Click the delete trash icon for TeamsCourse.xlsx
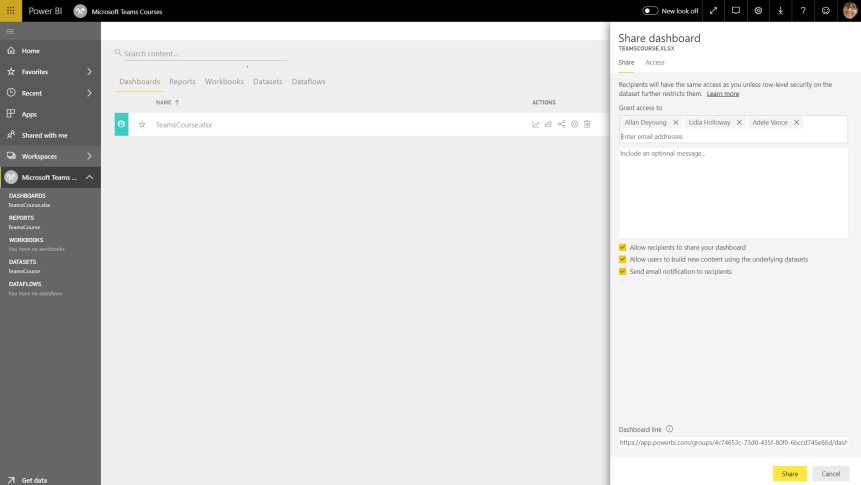 pos(587,125)
